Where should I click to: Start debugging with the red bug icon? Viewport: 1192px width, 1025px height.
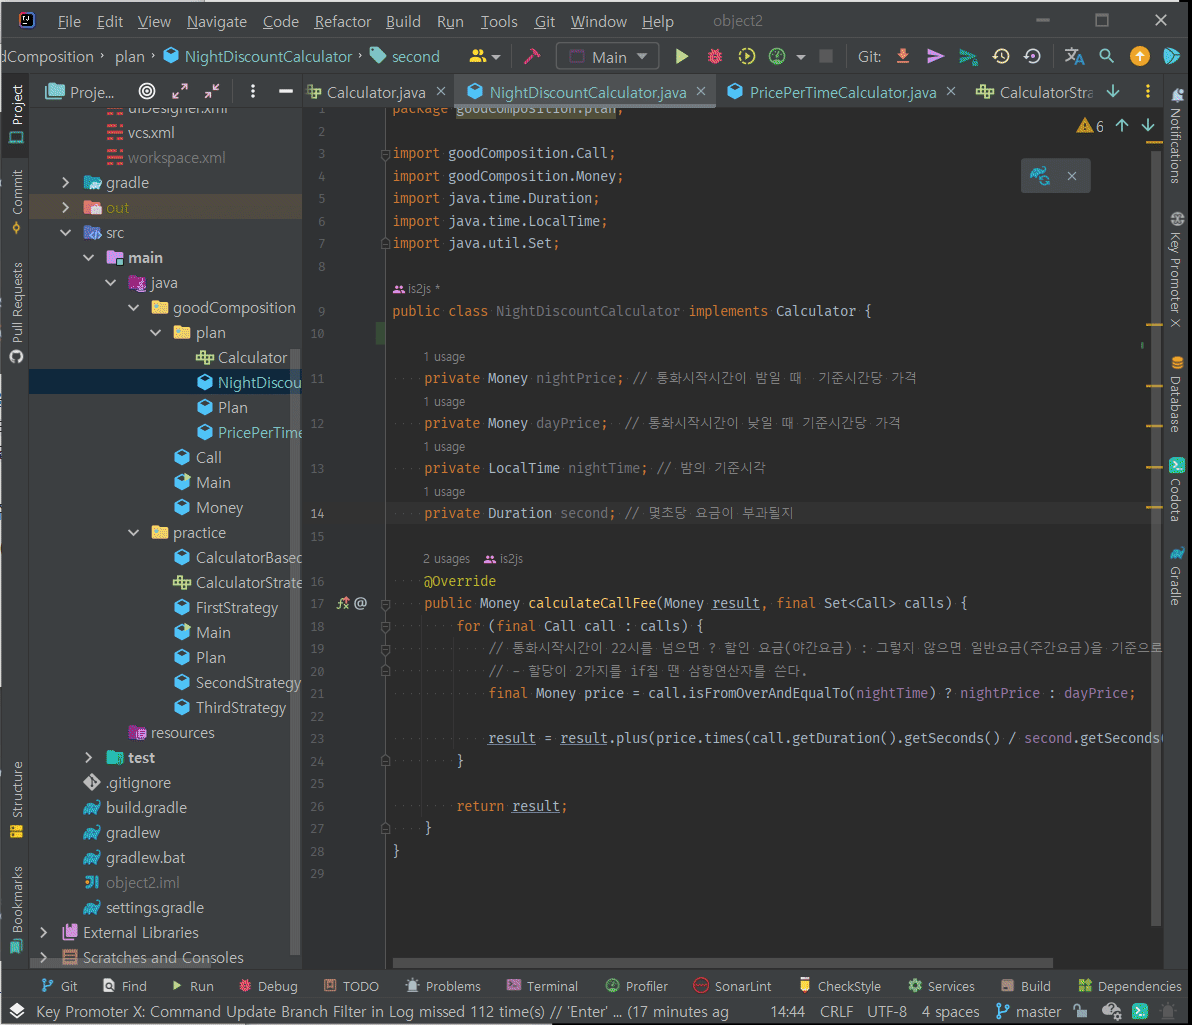coord(714,57)
